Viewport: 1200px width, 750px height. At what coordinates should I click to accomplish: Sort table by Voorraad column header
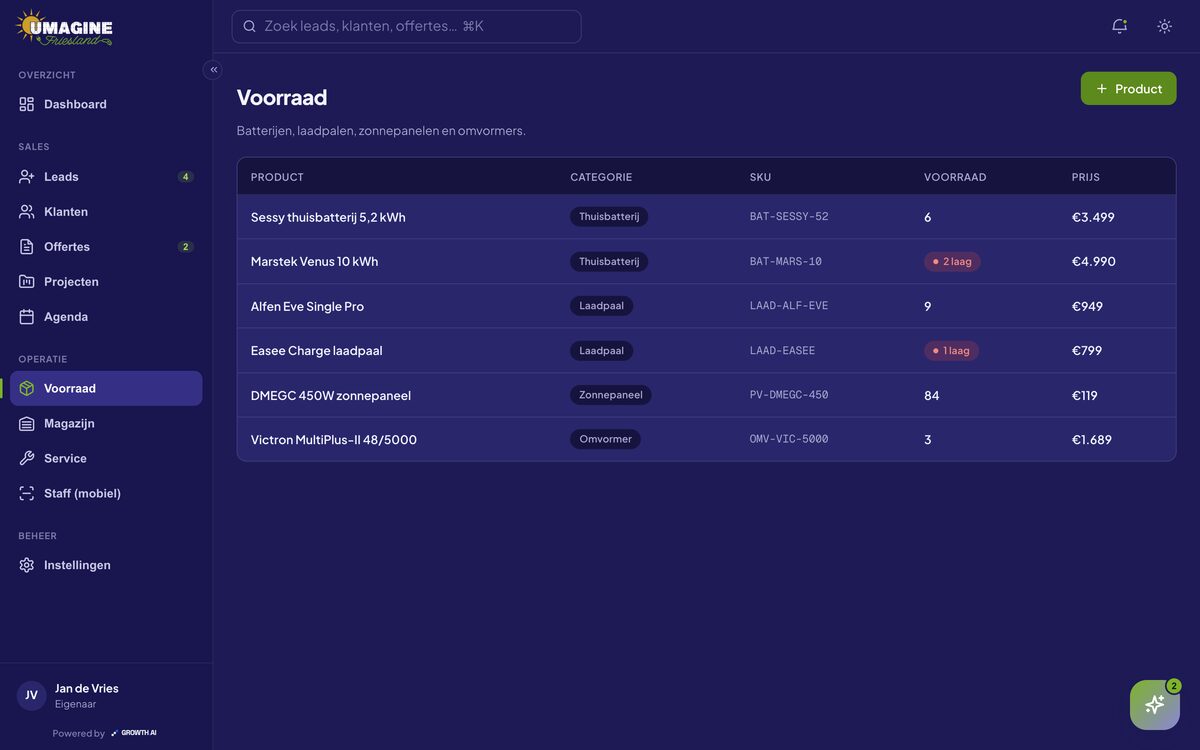point(955,177)
